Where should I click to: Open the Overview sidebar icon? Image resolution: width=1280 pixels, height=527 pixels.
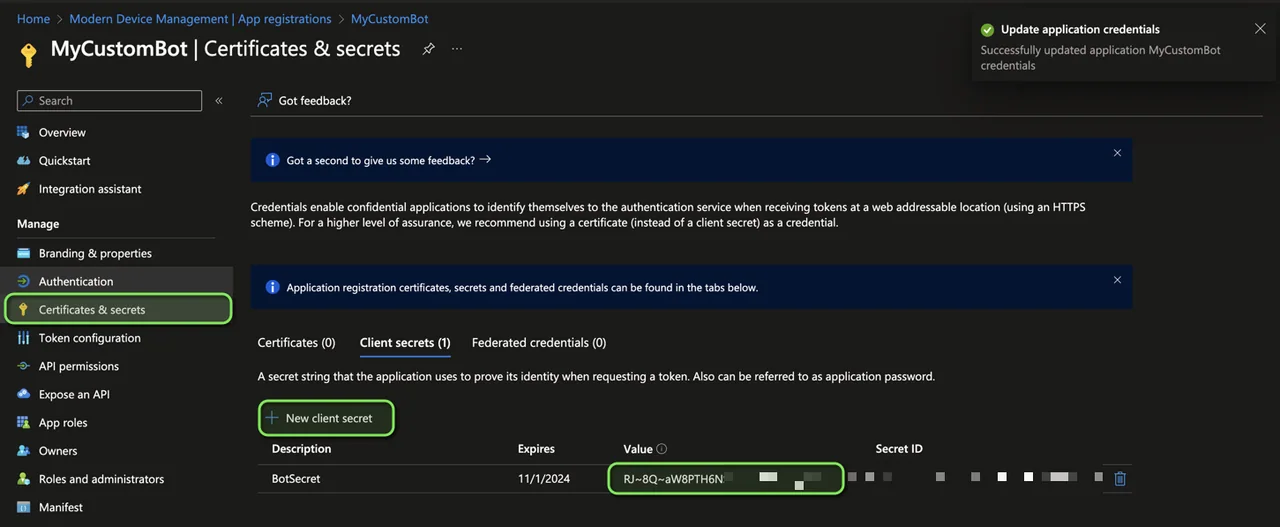coord(24,132)
